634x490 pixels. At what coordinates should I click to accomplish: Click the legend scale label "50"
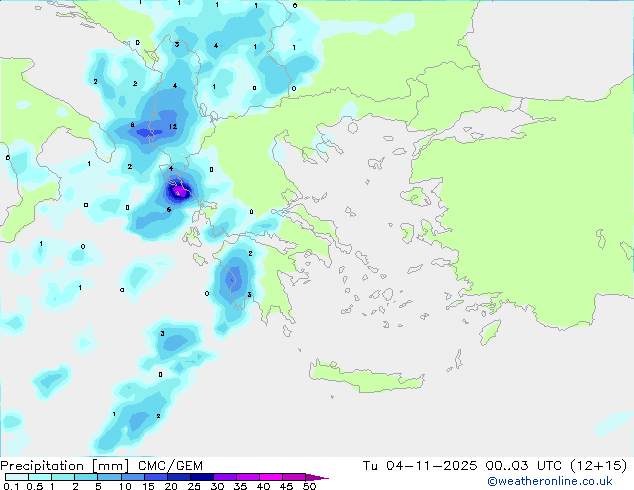309,486
